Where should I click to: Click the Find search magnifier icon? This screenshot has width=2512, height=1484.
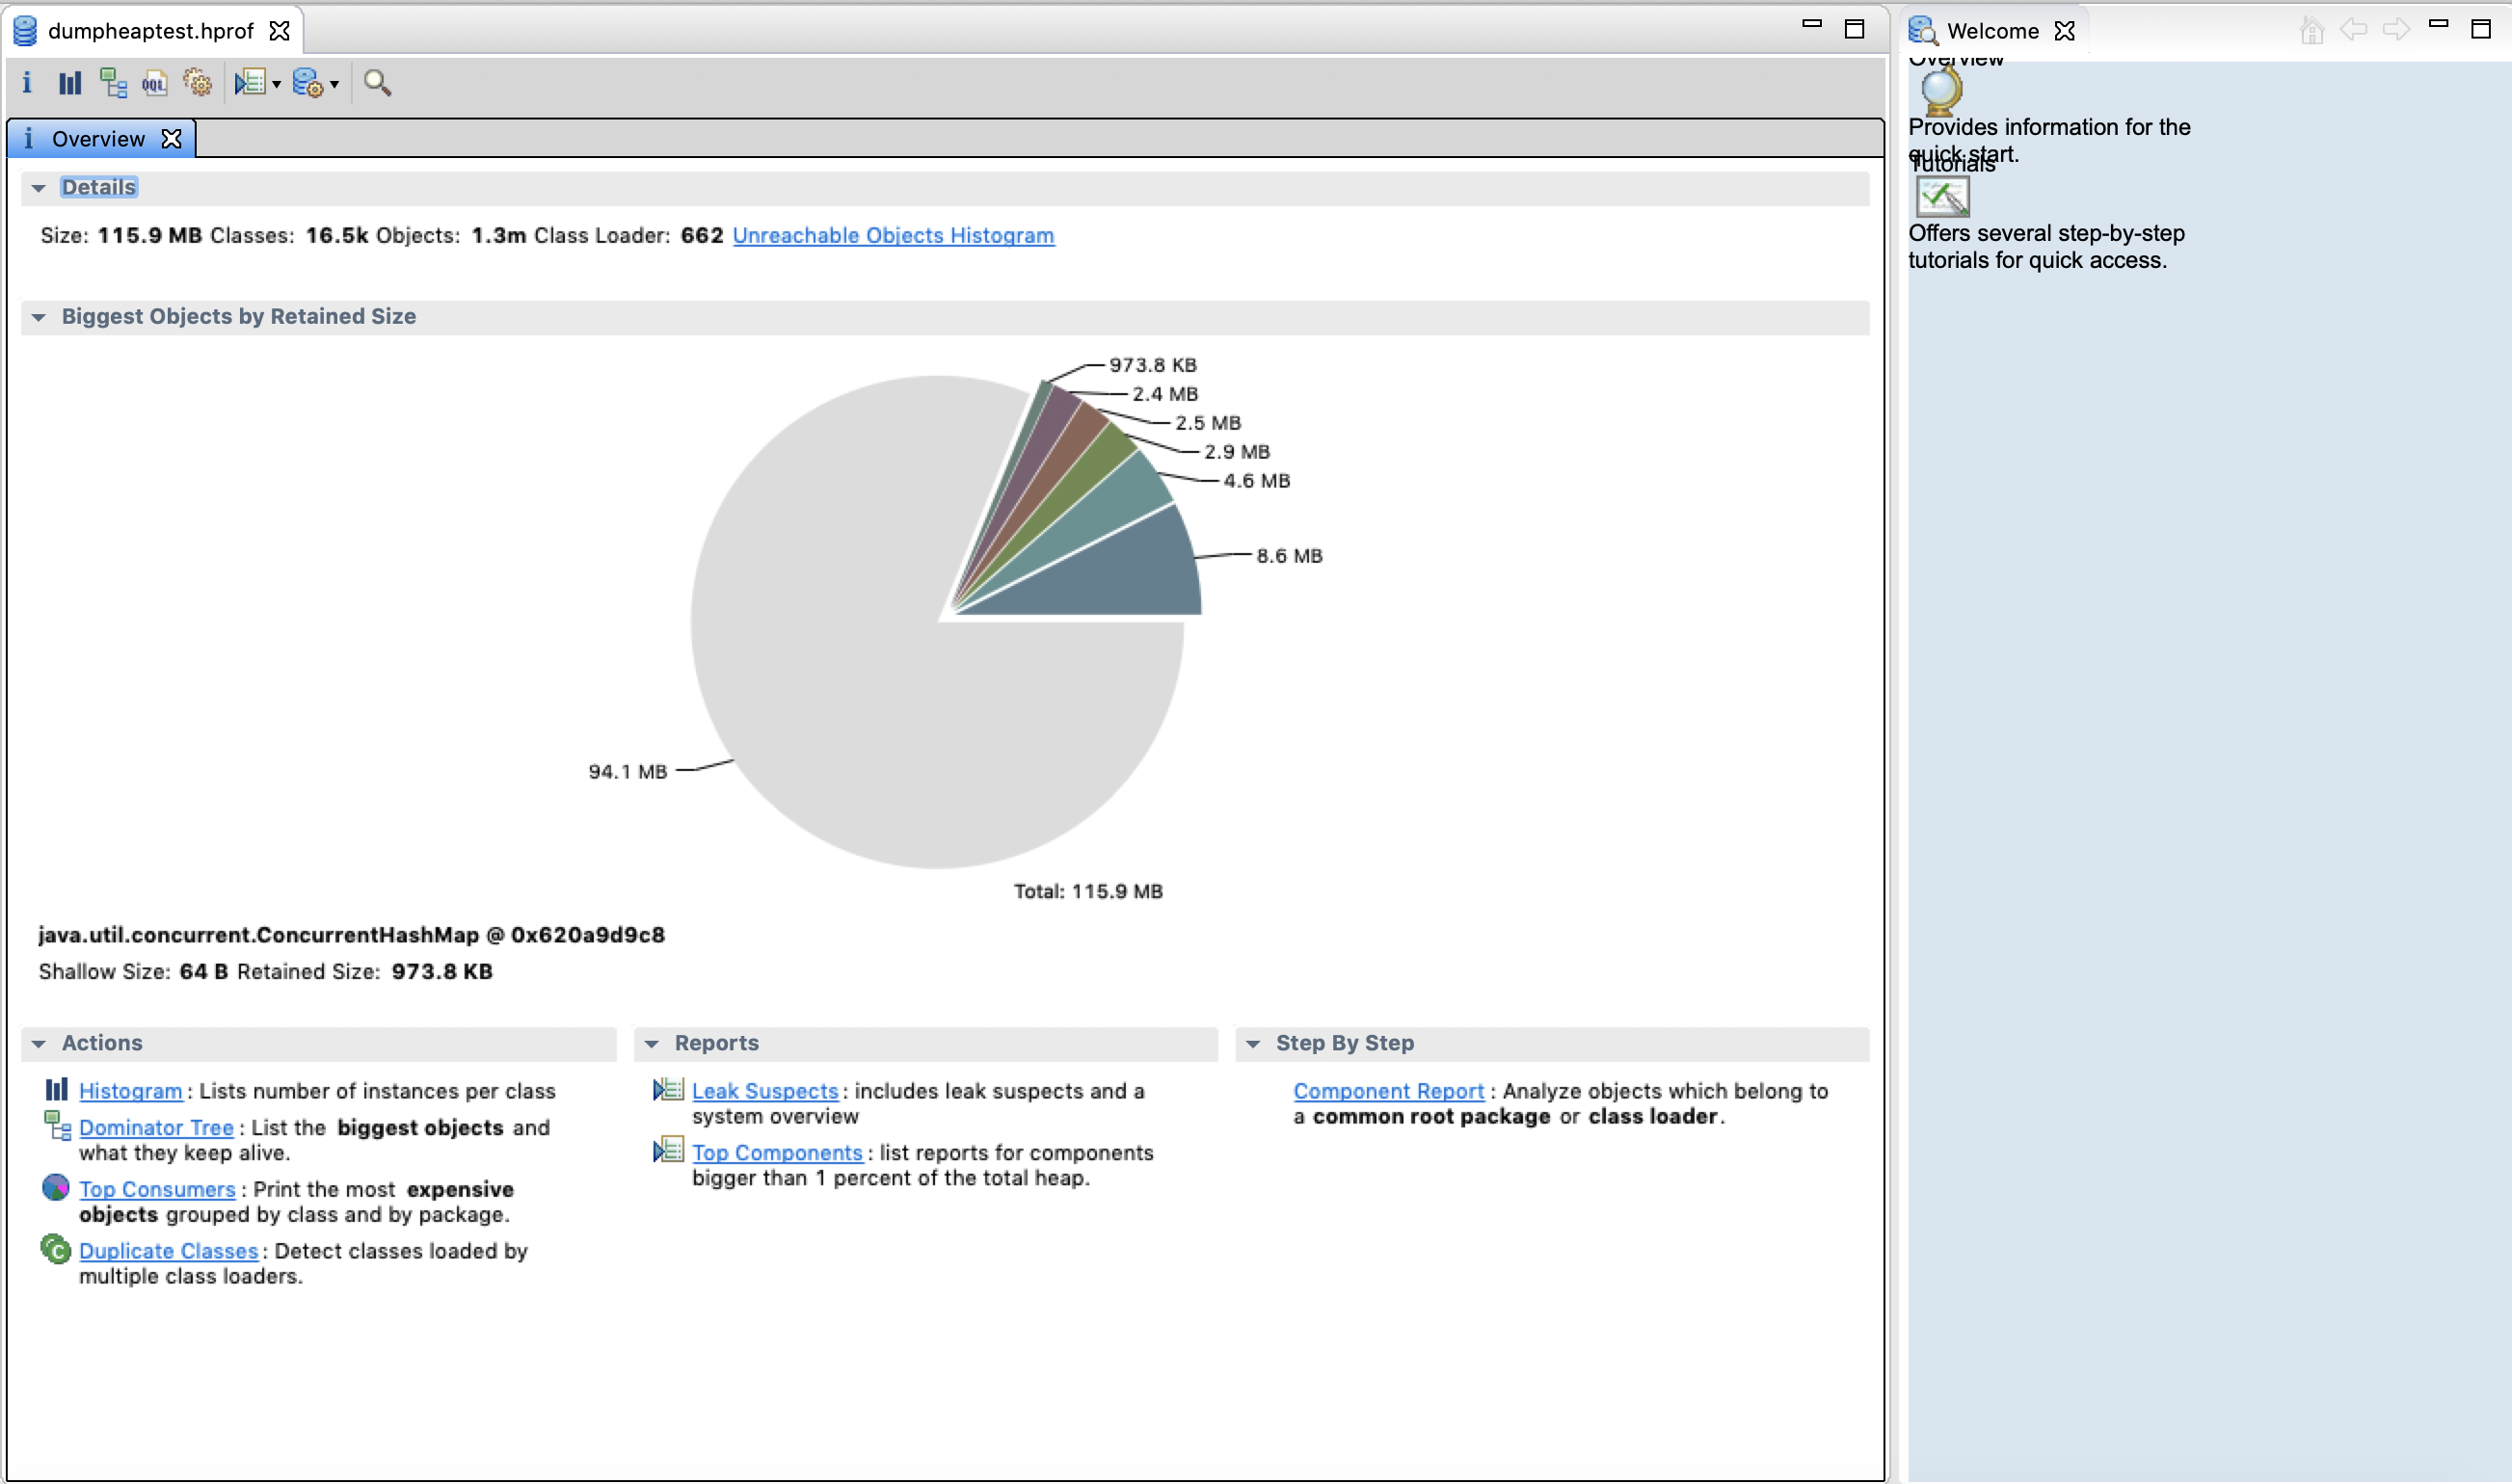[378, 83]
